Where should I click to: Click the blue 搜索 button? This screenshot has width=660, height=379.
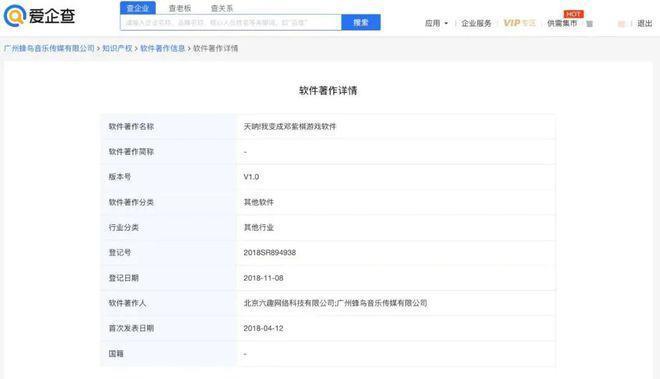pyautogui.click(x=361, y=22)
